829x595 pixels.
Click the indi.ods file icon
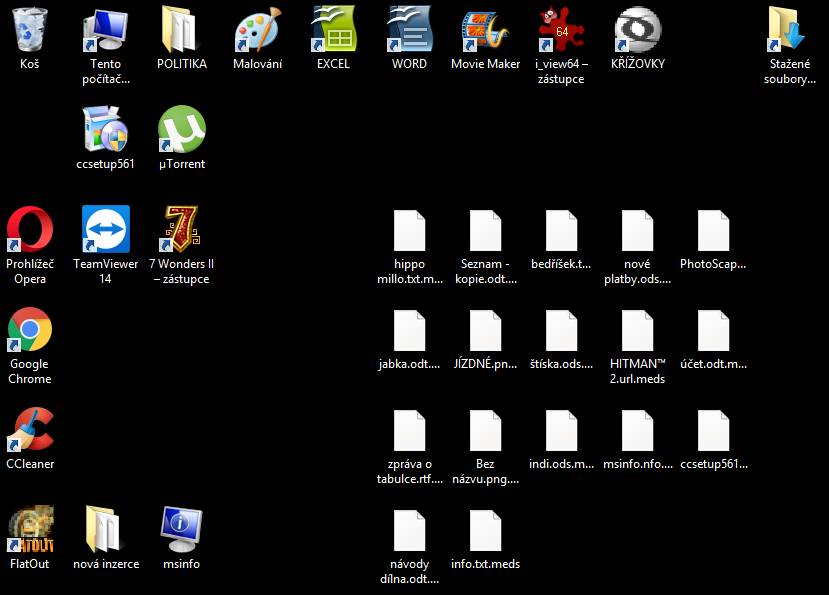pyautogui.click(x=561, y=431)
